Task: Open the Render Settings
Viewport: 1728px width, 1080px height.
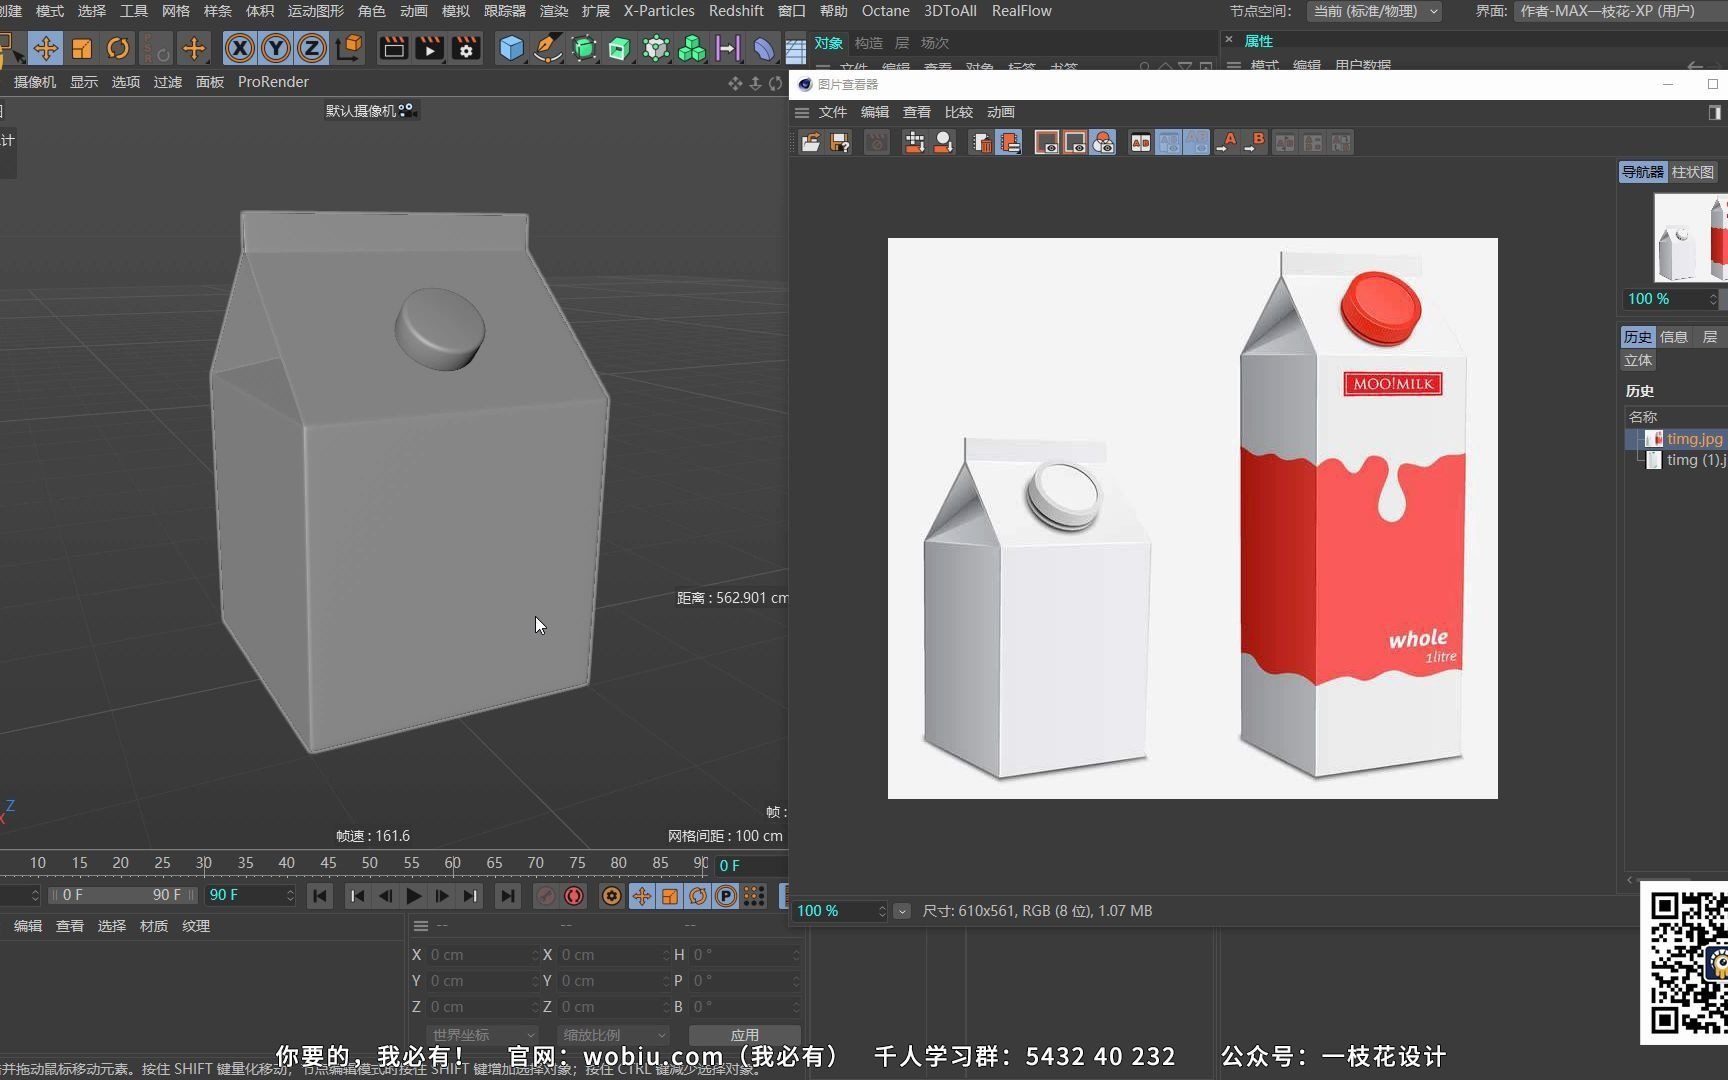Action: [465, 48]
